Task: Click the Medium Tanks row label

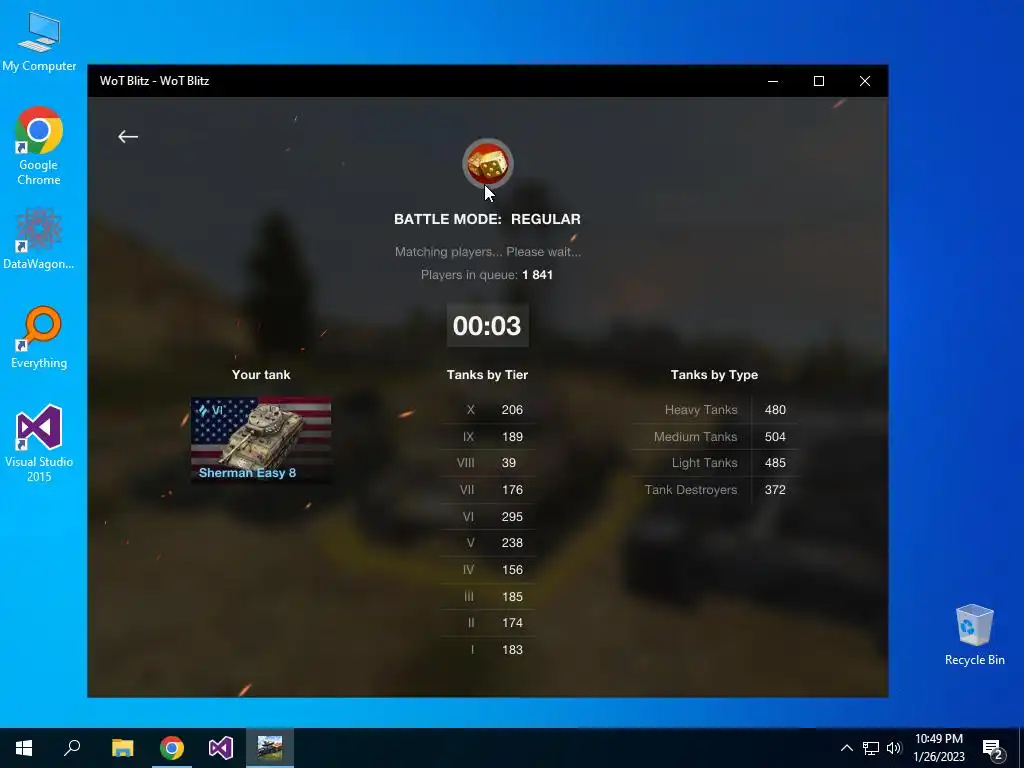Action: [x=696, y=437]
